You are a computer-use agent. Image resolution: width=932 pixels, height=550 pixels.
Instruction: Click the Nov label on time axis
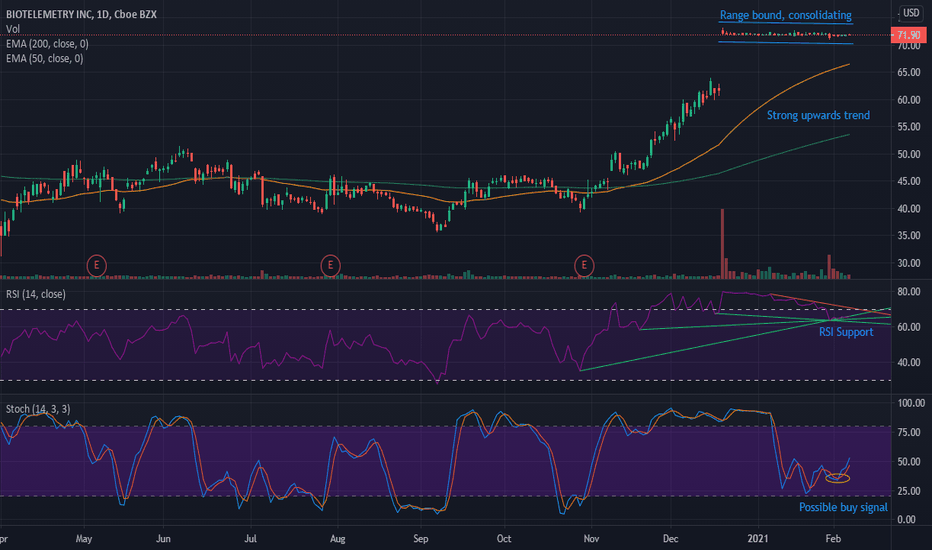point(591,538)
